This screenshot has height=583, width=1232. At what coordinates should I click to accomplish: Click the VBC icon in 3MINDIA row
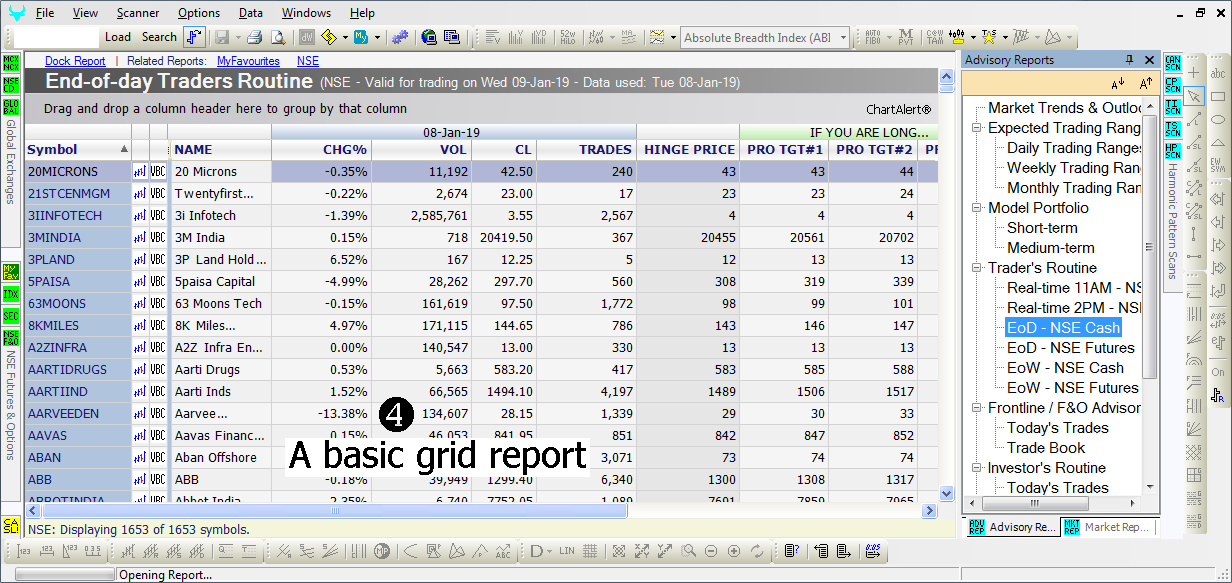click(158, 238)
